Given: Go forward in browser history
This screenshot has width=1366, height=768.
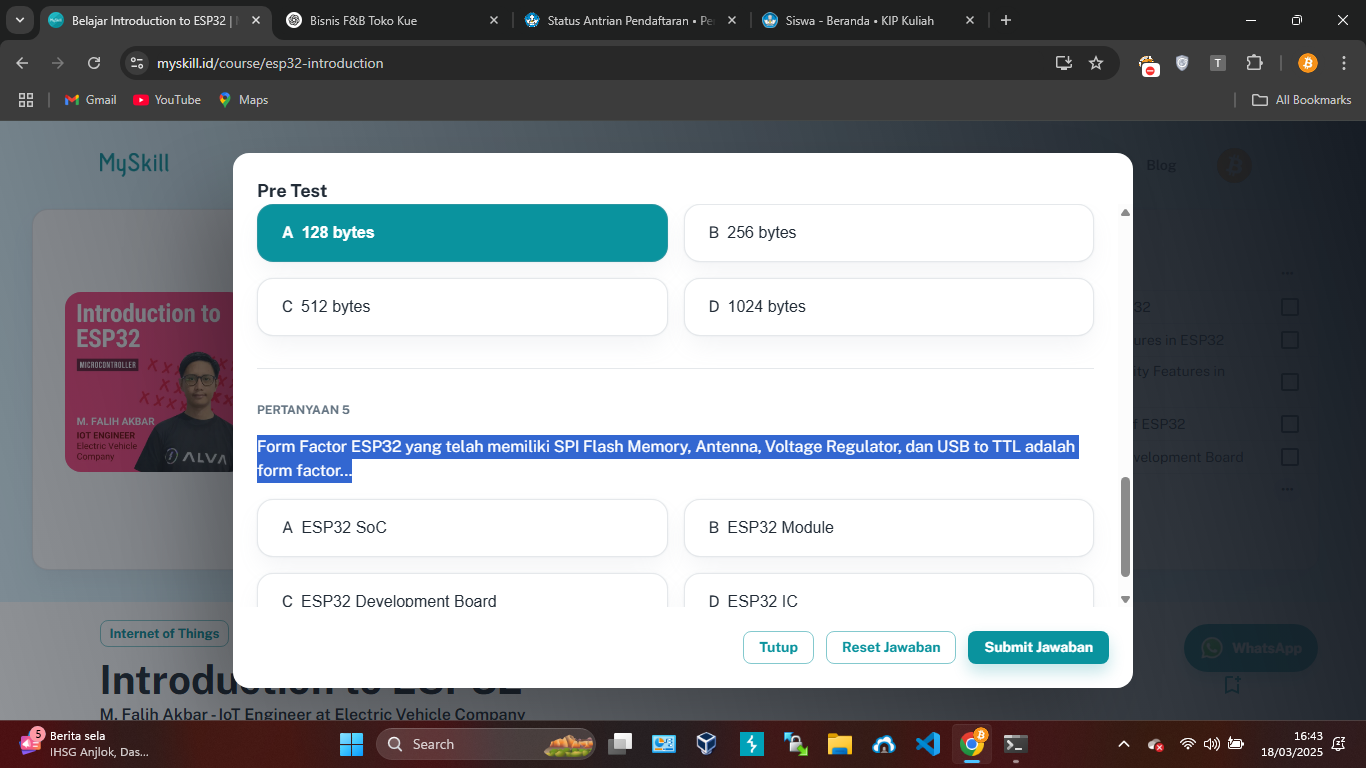Looking at the screenshot, I should pos(58,63).
